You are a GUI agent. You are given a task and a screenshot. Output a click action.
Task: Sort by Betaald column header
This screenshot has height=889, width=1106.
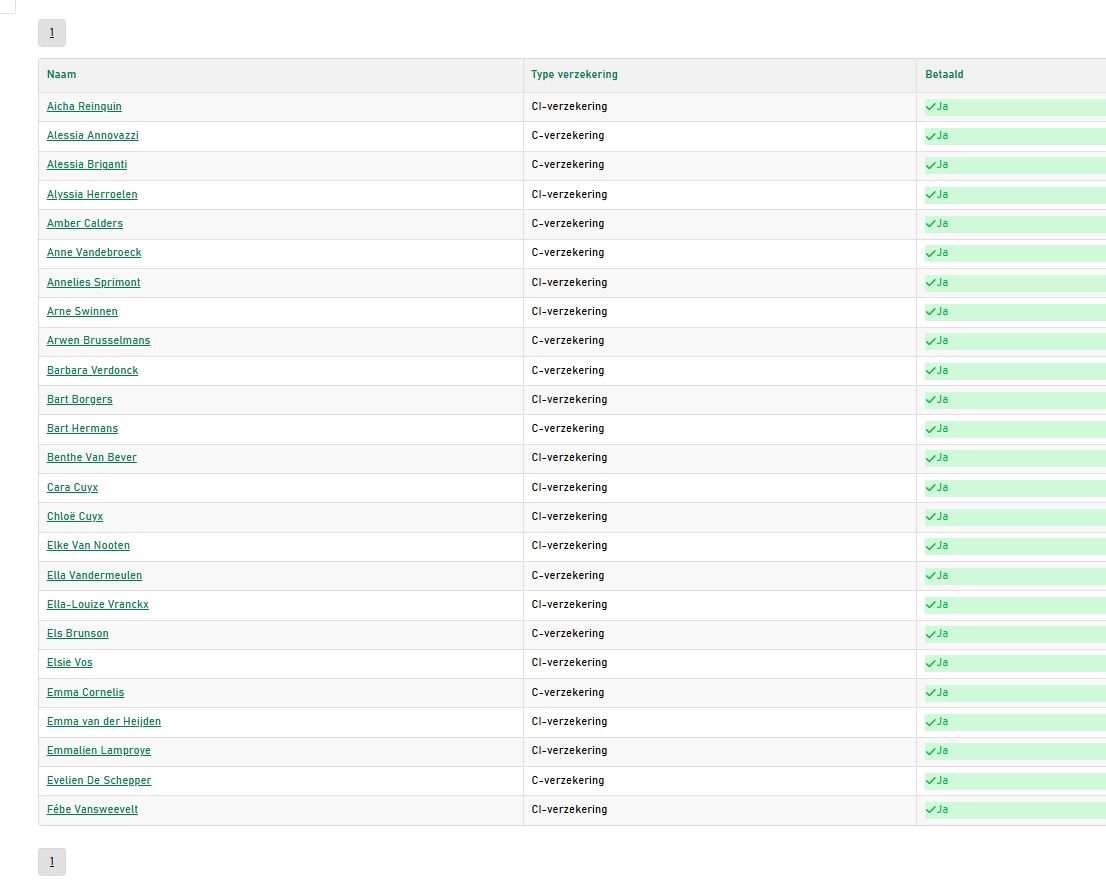tap(944, 74)
